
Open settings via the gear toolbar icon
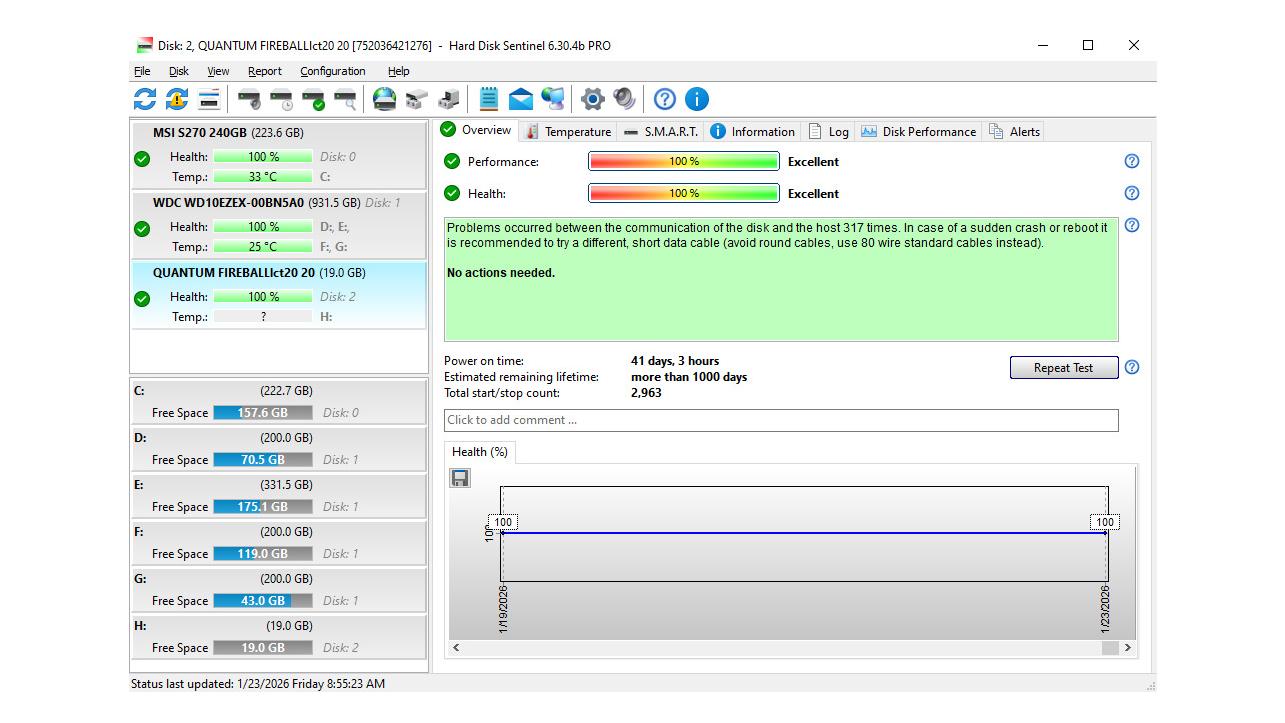point(593,99)
